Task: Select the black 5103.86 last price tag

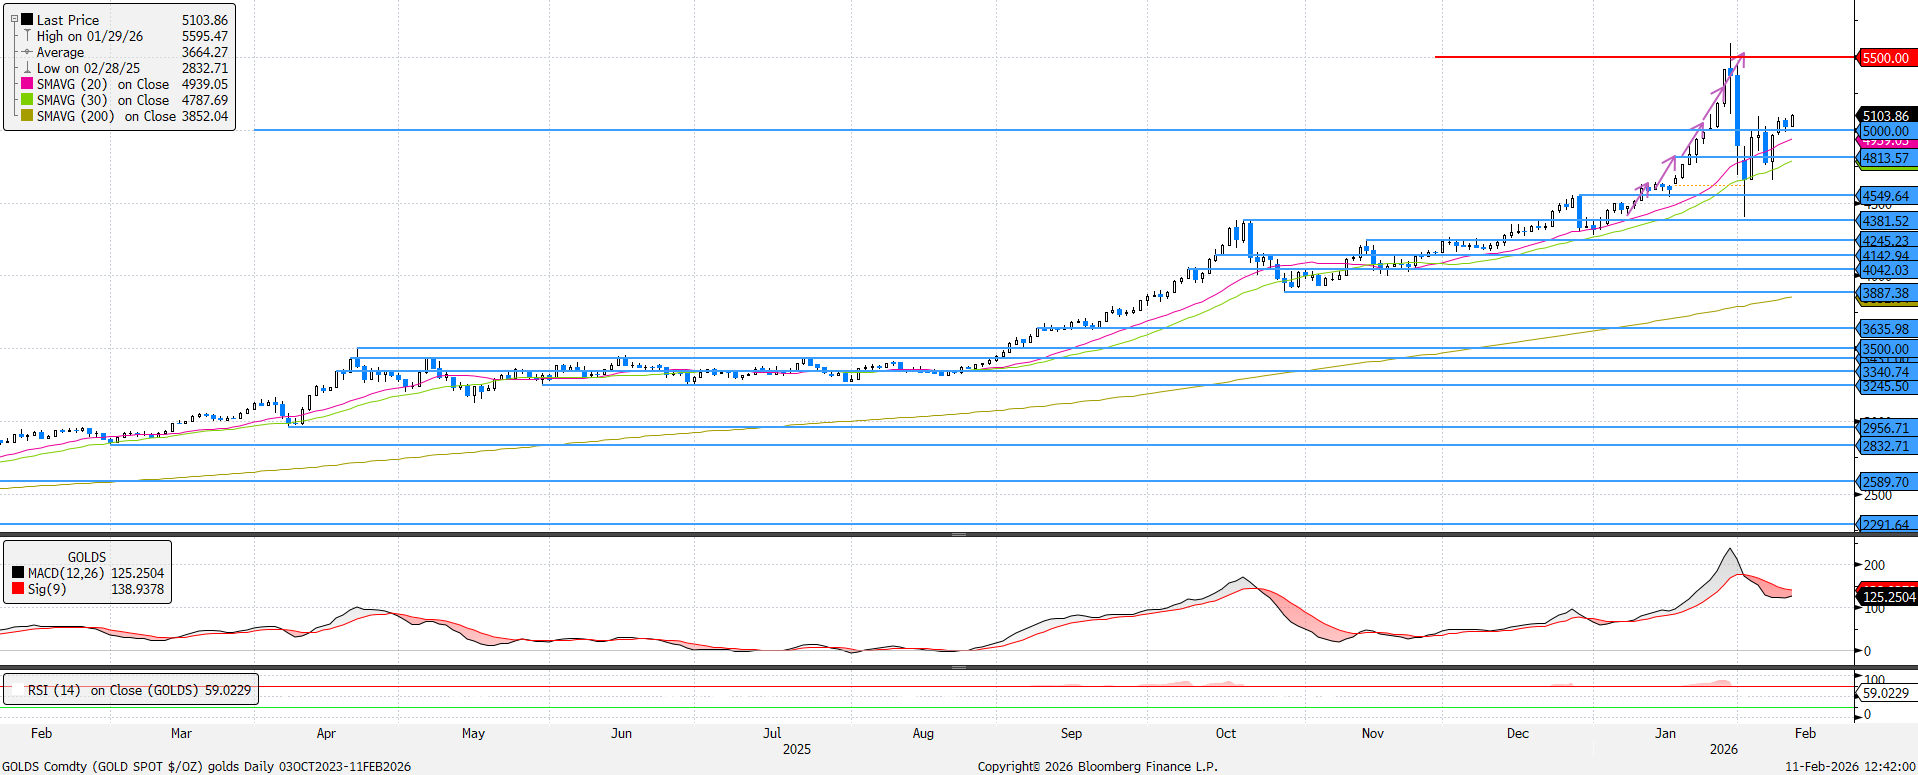Action: pyautogui.click(x=1885, y=116)
